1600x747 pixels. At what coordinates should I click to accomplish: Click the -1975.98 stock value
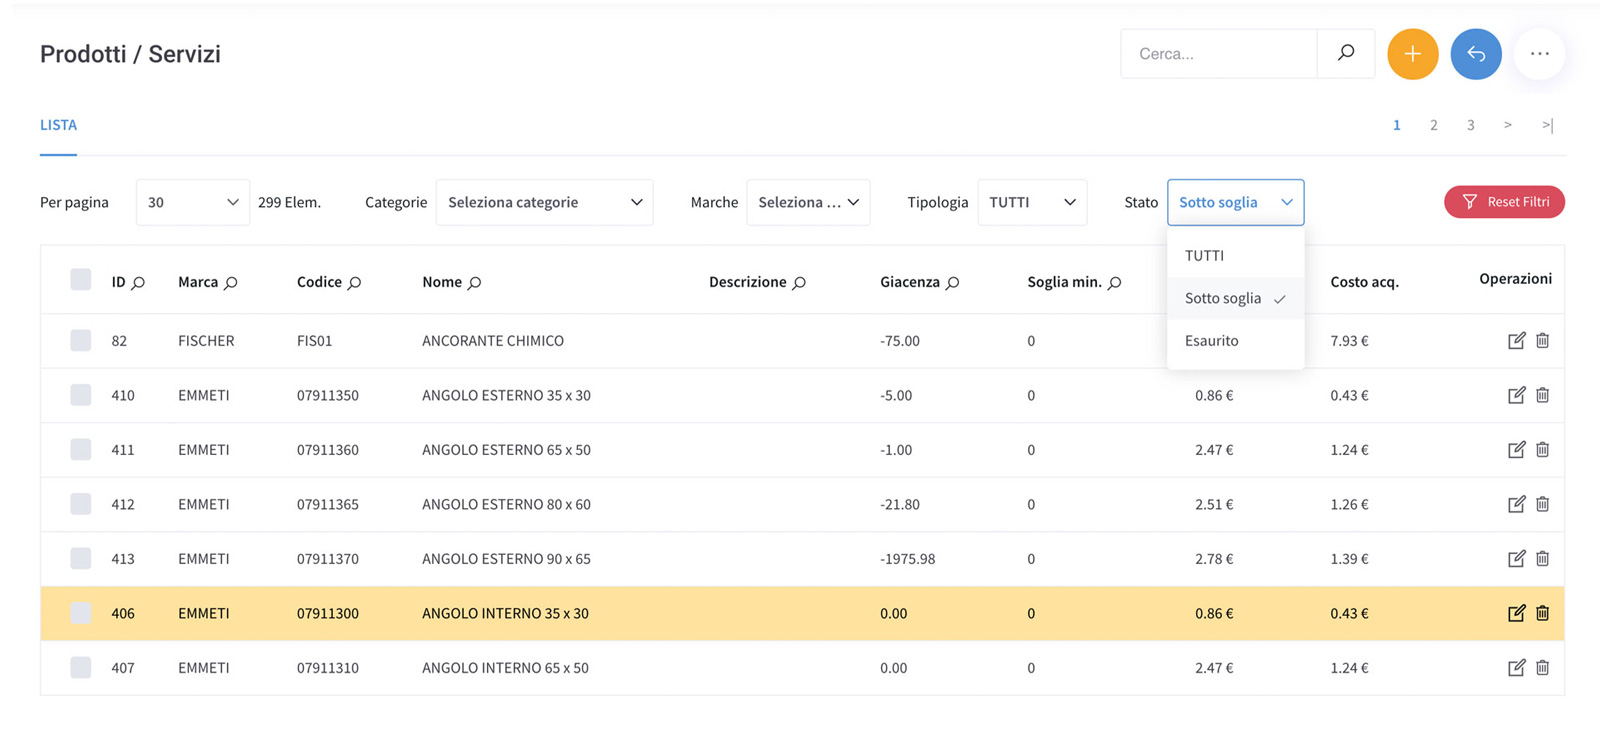click(907, 559)
